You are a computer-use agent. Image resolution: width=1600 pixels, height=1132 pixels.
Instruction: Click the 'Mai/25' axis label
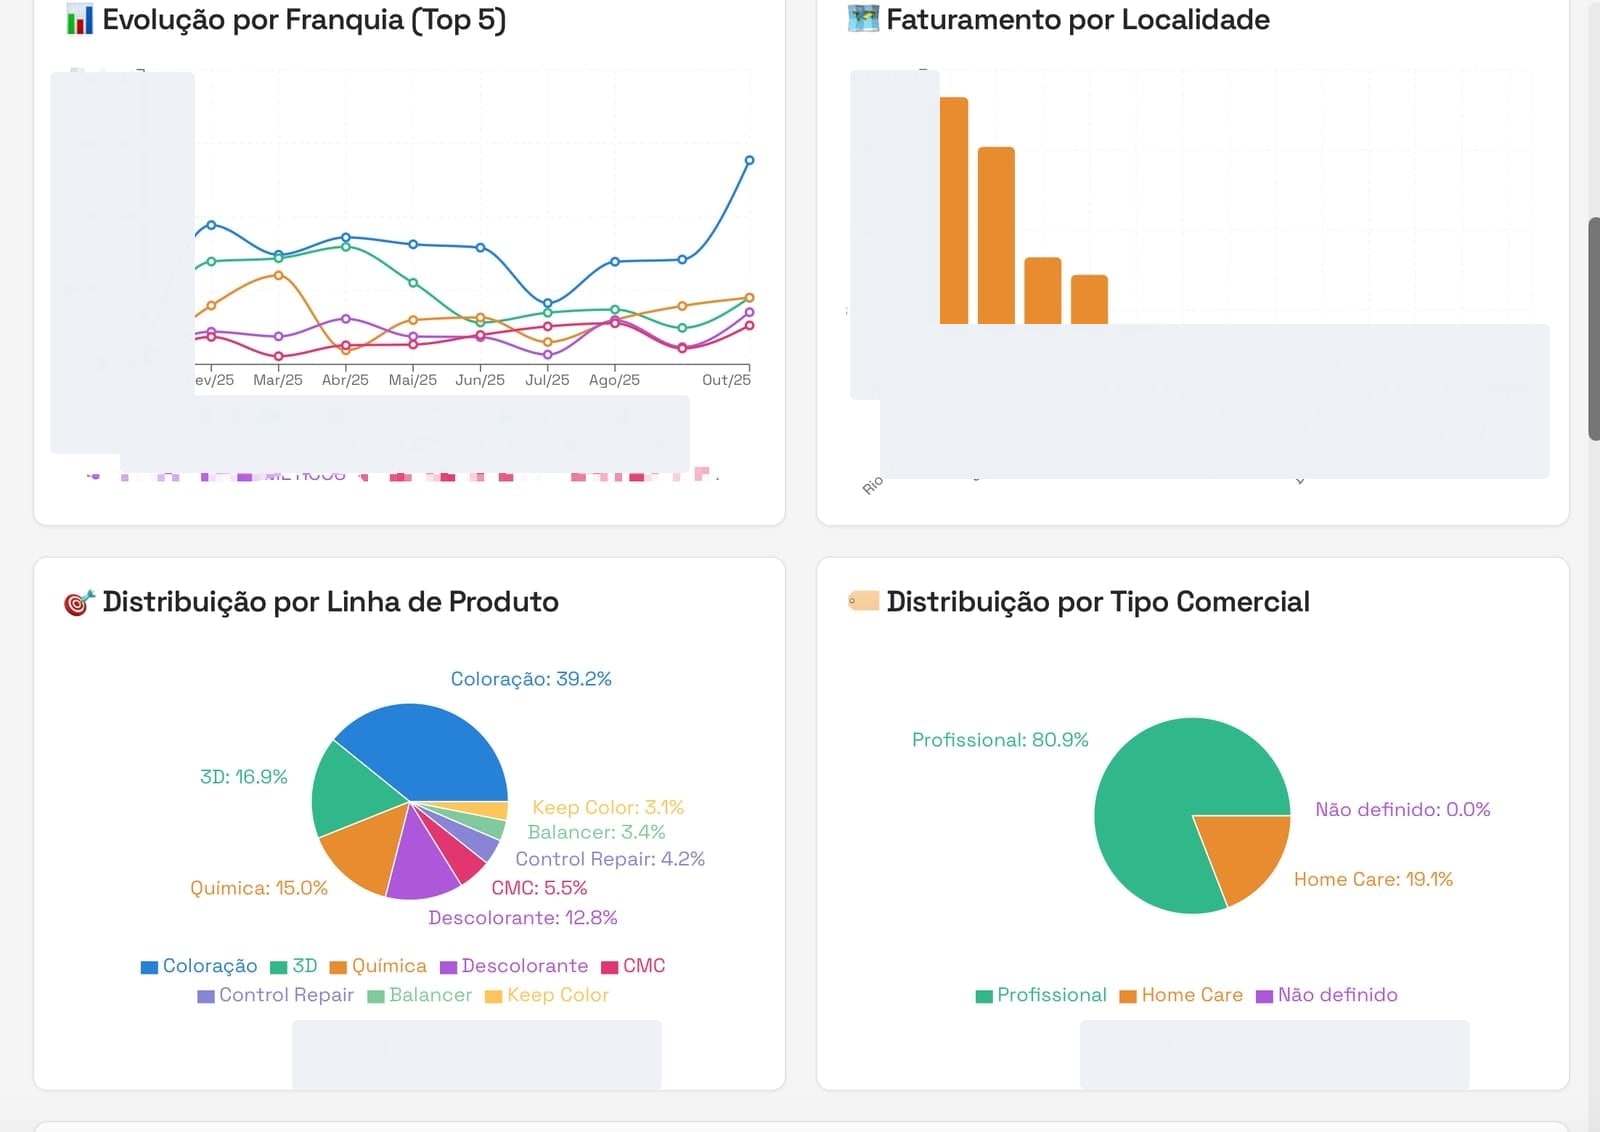tap(413, 380)
